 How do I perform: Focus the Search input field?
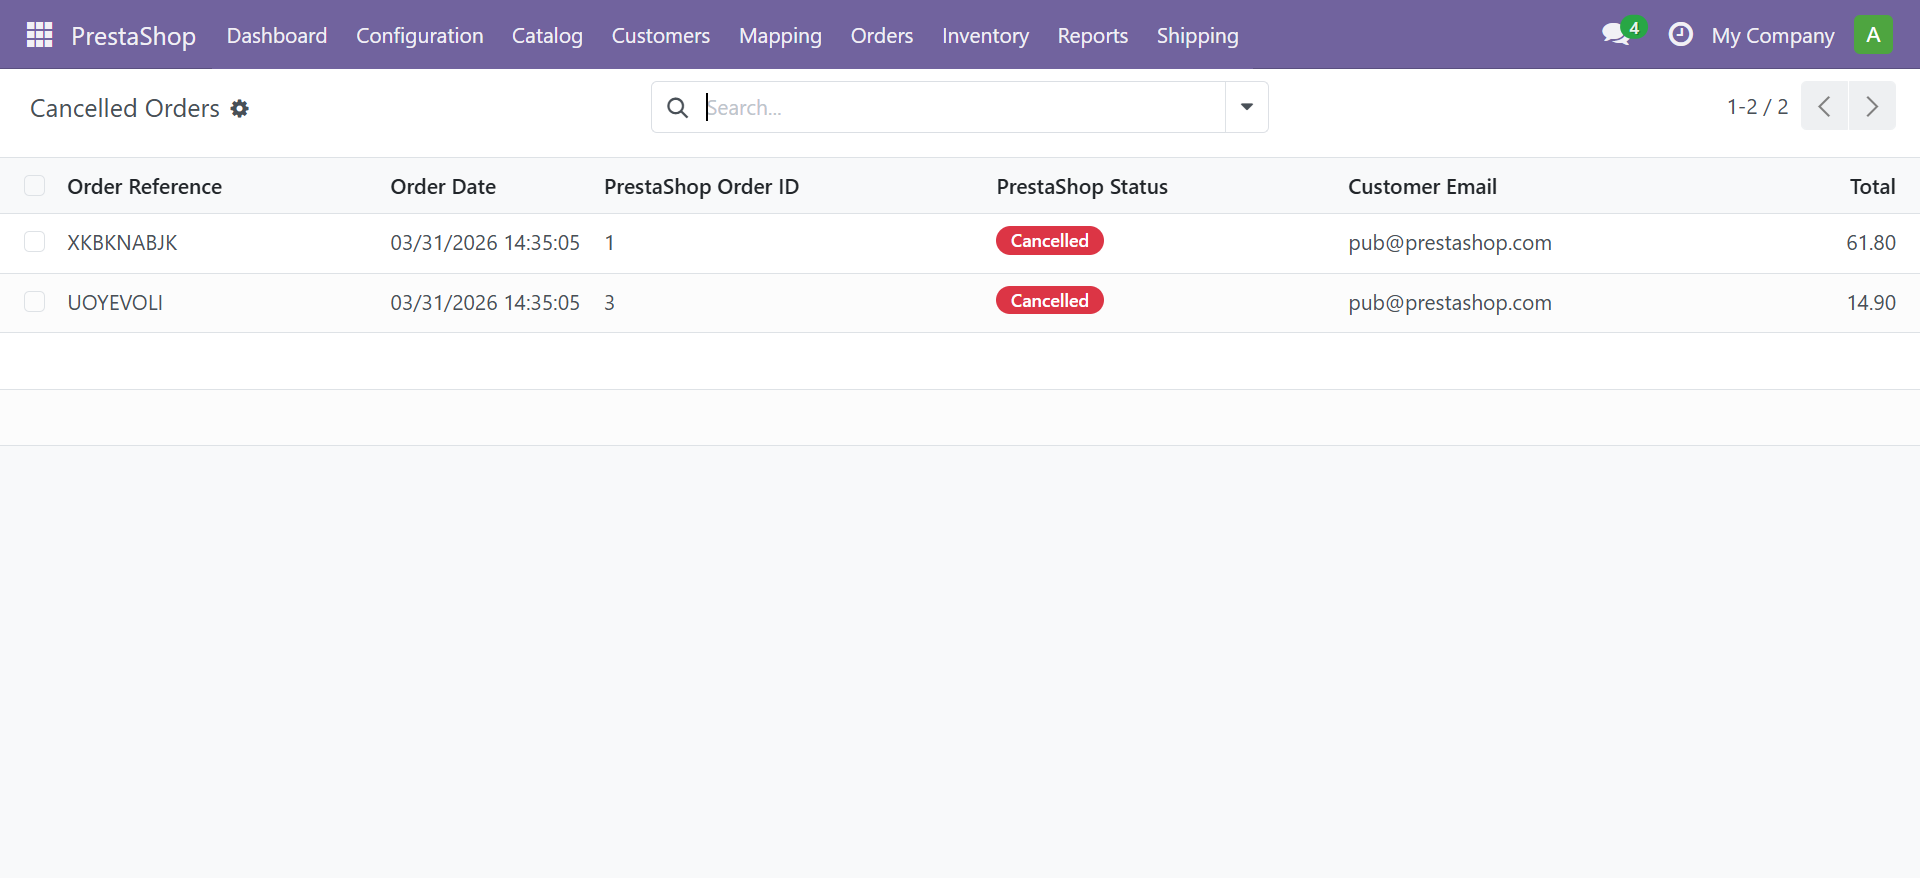960,108
